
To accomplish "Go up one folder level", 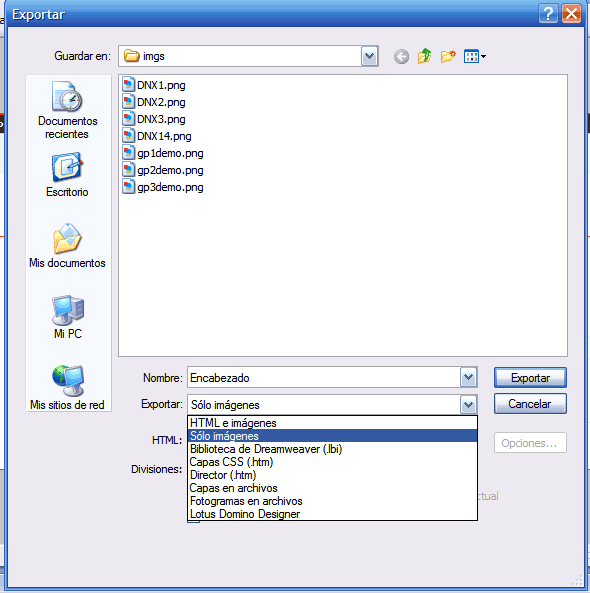I will click(x=424, y=56).
